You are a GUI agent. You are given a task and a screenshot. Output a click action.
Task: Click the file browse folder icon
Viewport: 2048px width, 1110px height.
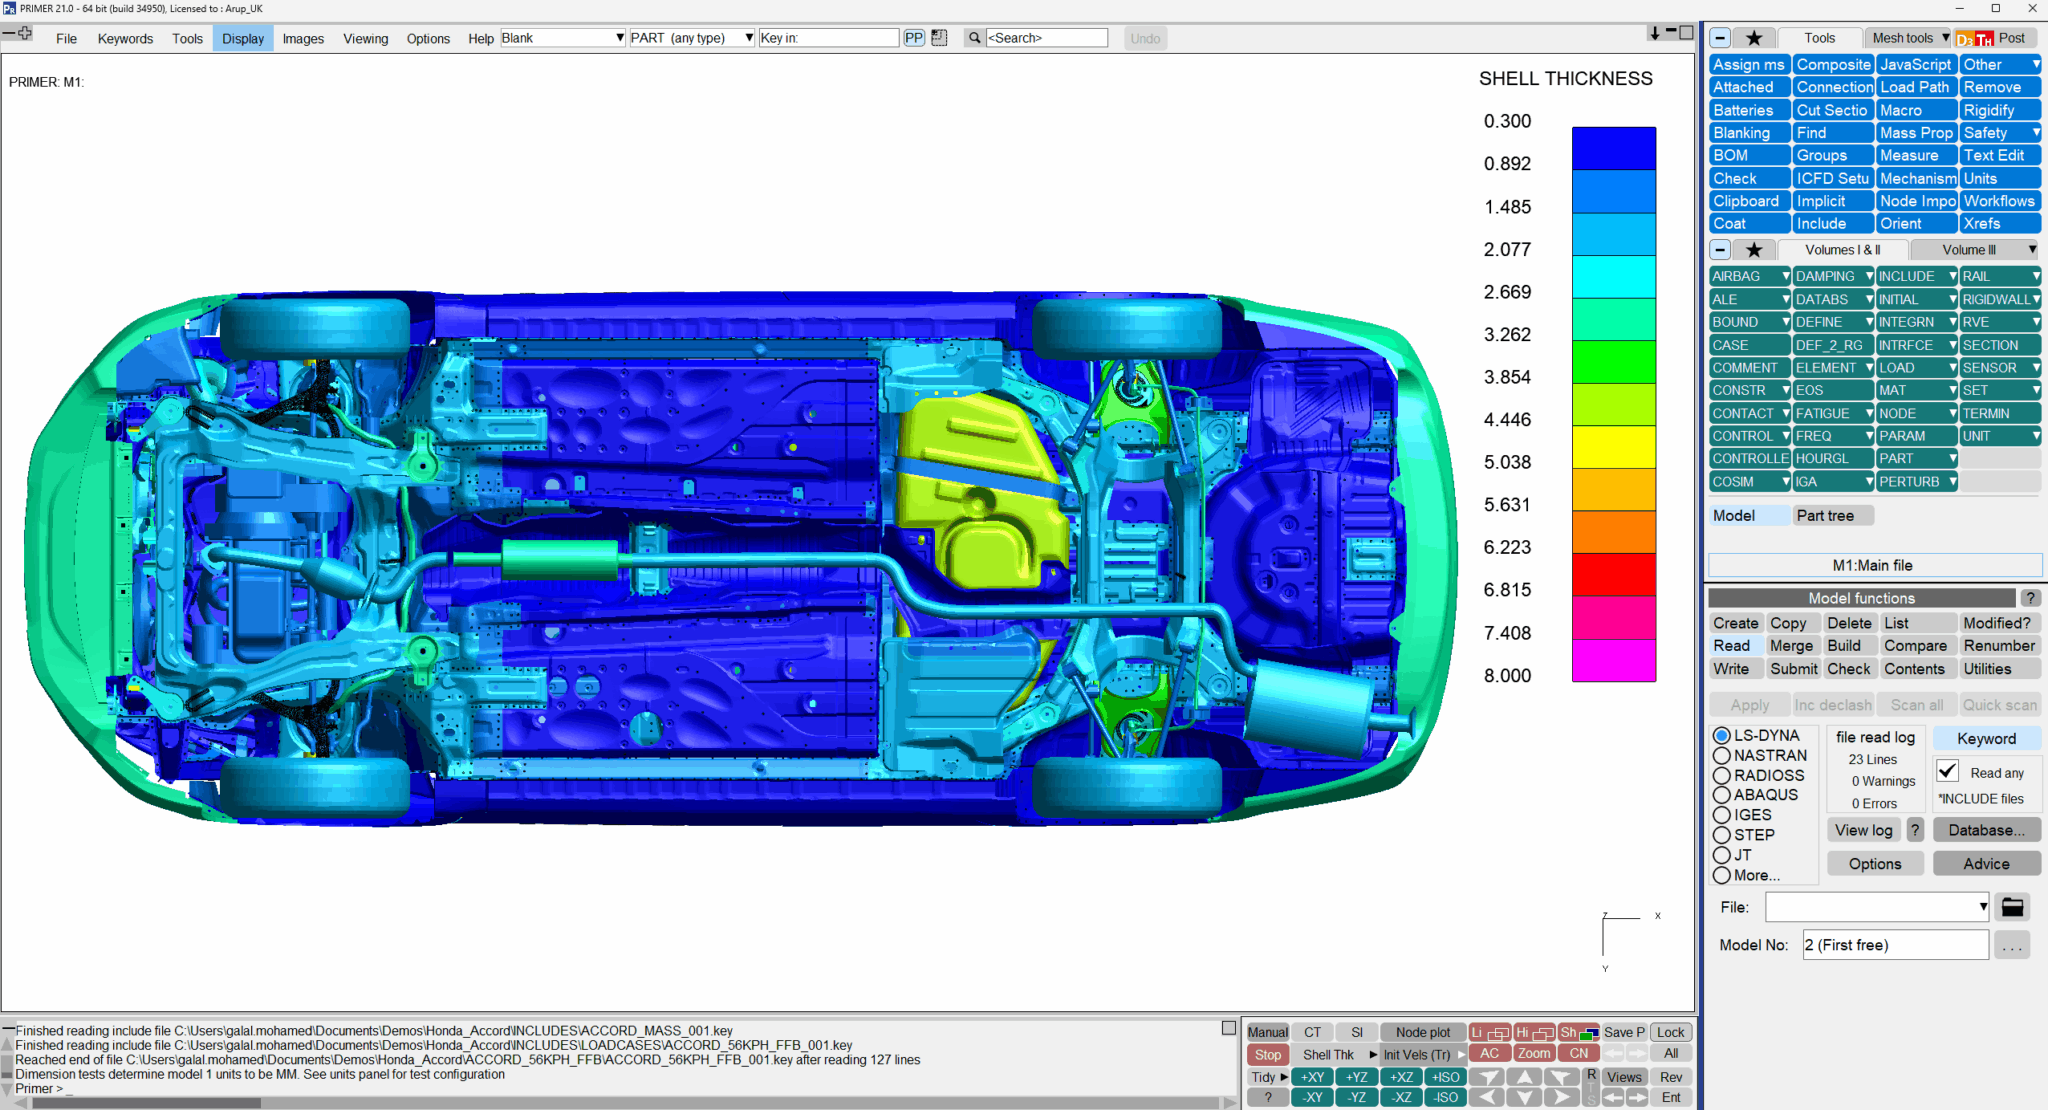click(2012, 907)
